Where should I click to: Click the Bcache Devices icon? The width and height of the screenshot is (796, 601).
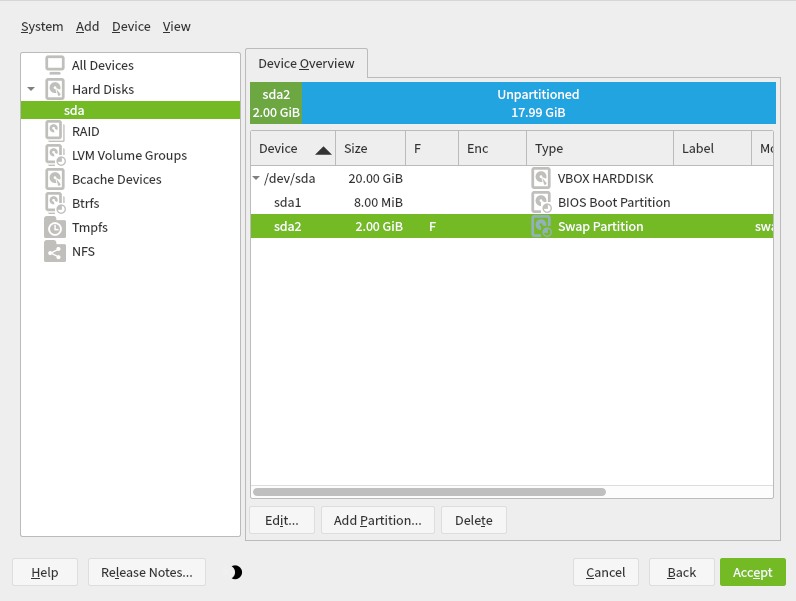tap(55, 179)
